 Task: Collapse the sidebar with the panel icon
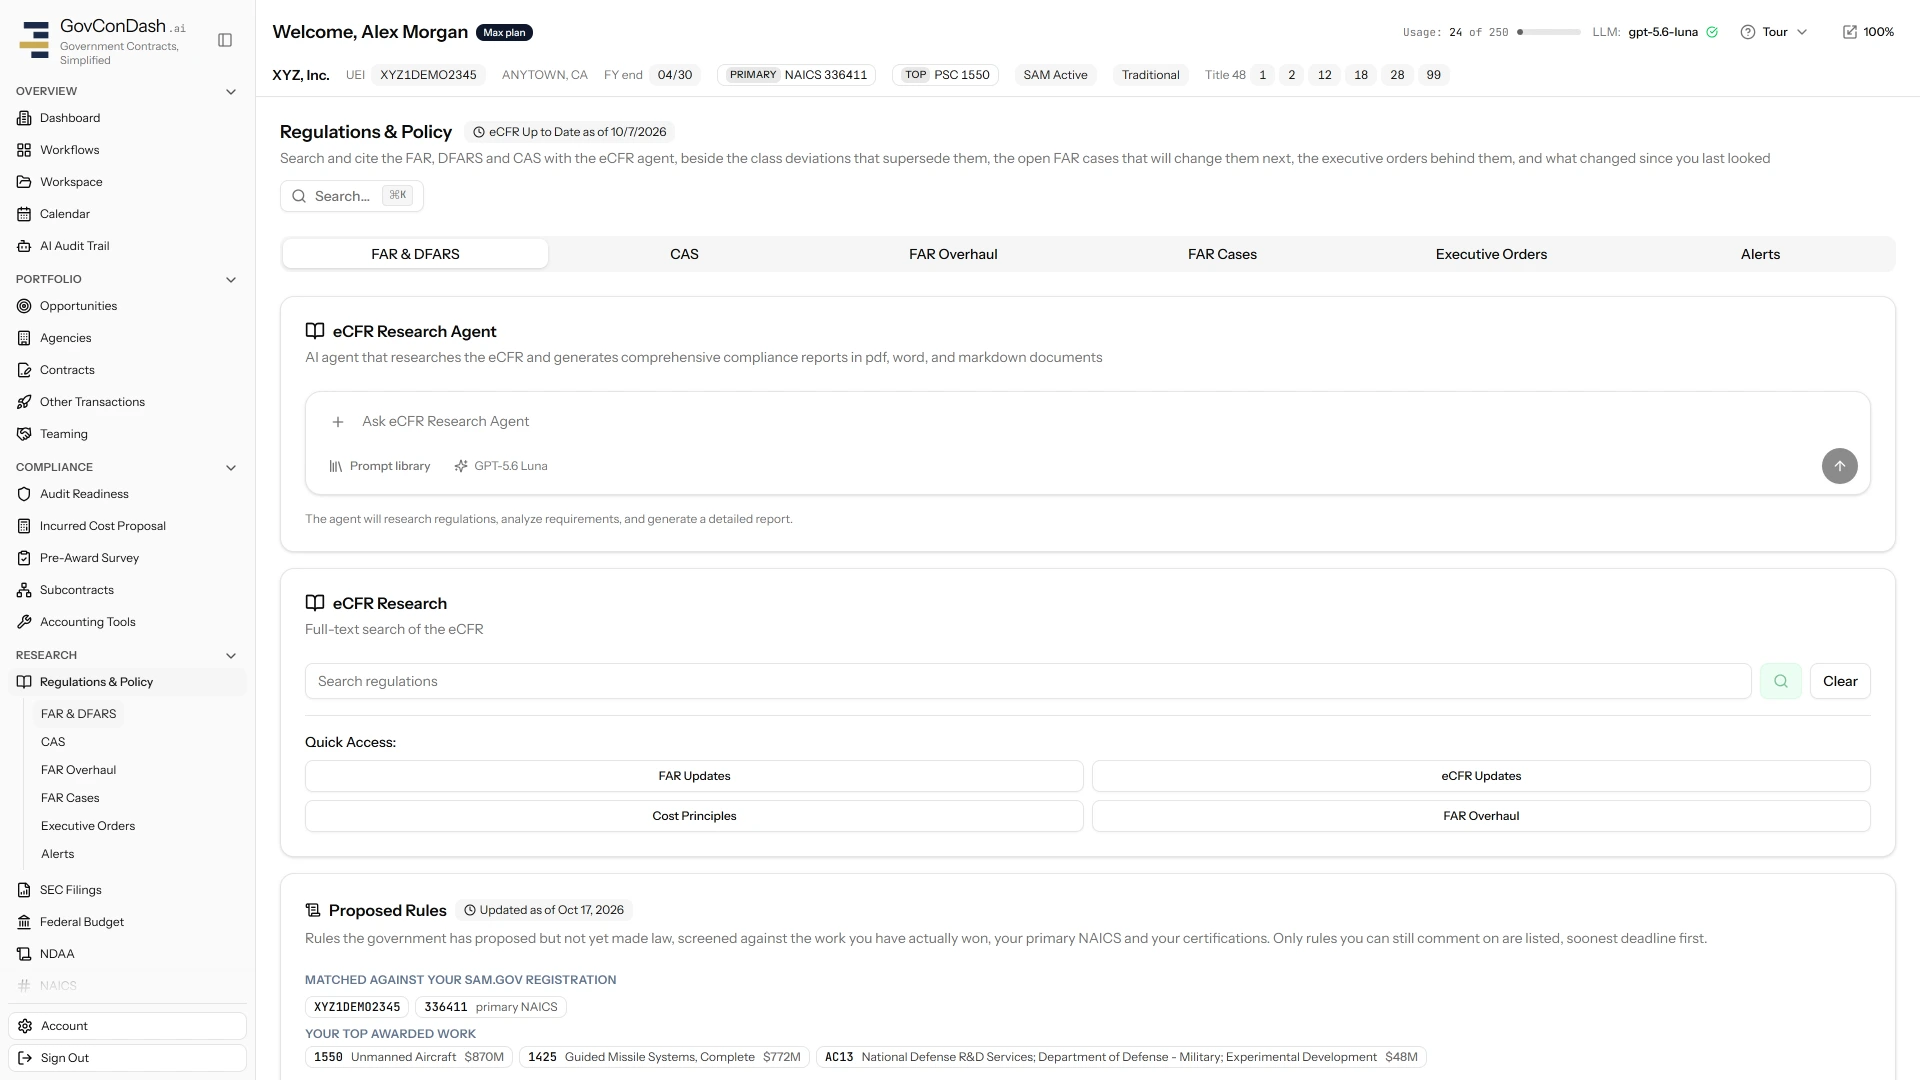[x=225, y=40]
